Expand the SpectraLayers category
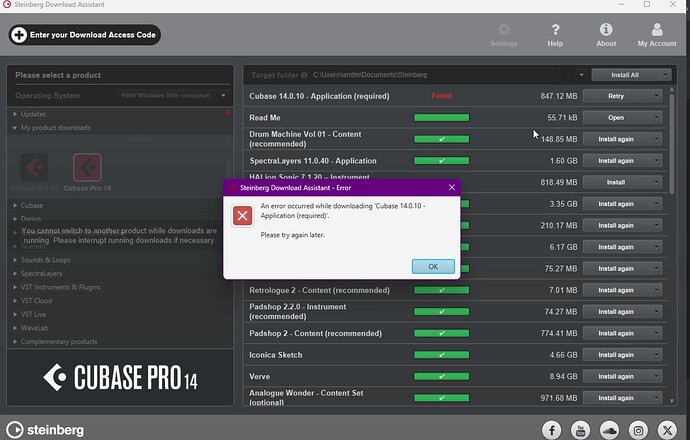Viewport: 690px width, 440px height. [15, 273]
